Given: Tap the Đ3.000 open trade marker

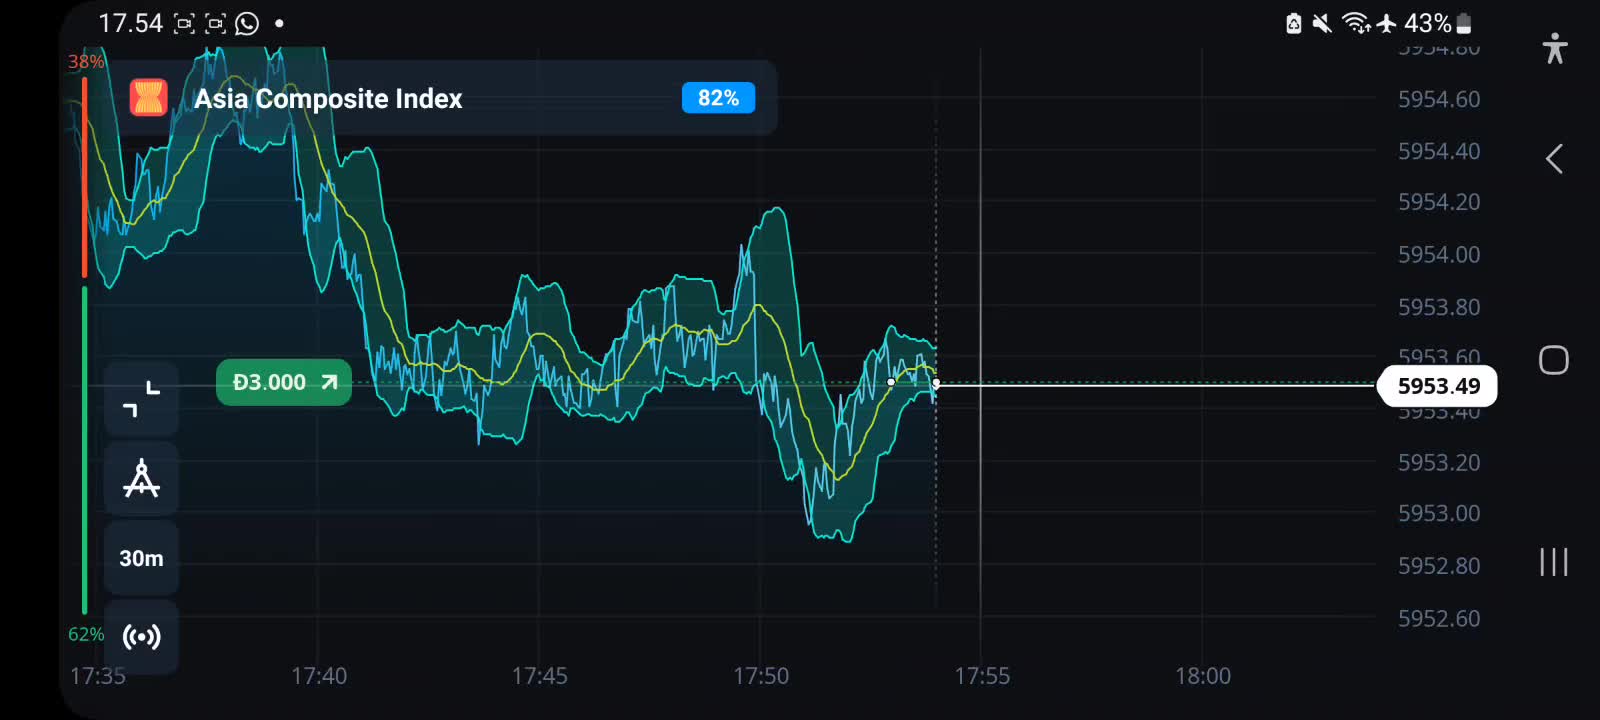Looking at the screenshot, I should pyautogui.click(x=284, y=382).
